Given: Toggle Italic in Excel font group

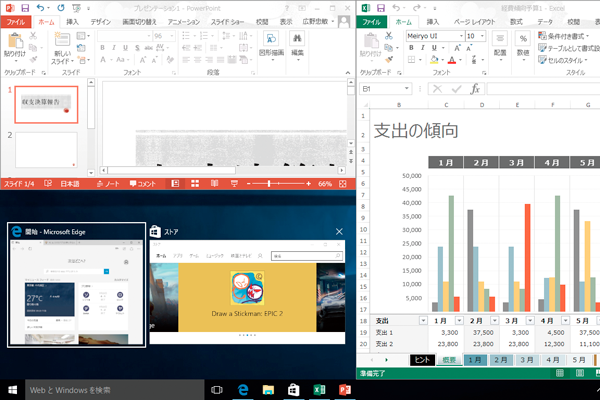Looking at the screenshot, I should 422,48.
